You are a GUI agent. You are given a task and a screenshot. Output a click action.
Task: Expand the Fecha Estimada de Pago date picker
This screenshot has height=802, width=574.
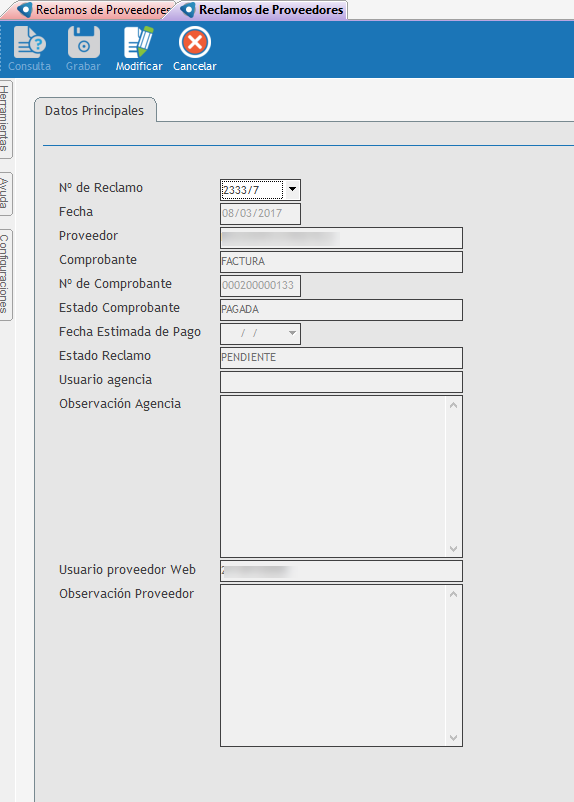coord(292,333)
